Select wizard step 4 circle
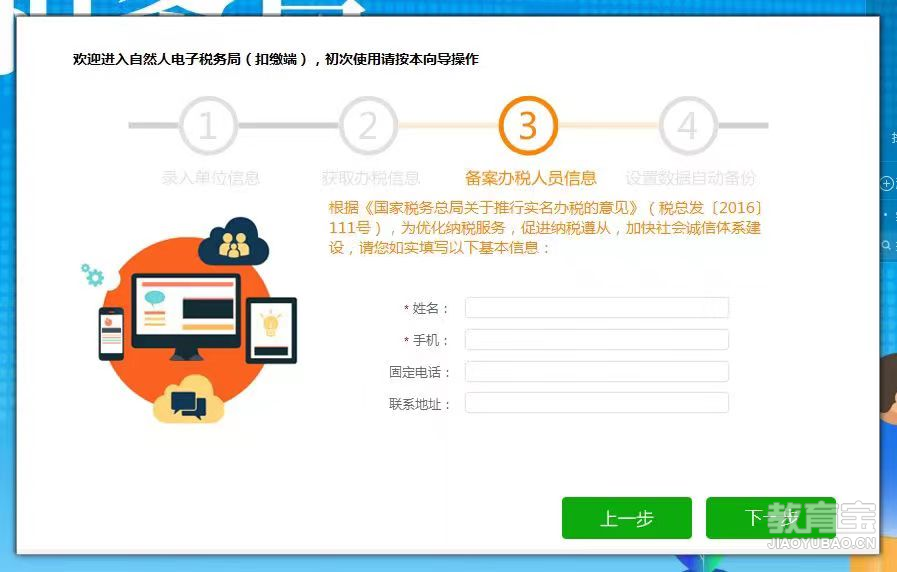Screen dimensions: 897x572 pyautogui.click(x=688, y=125)
